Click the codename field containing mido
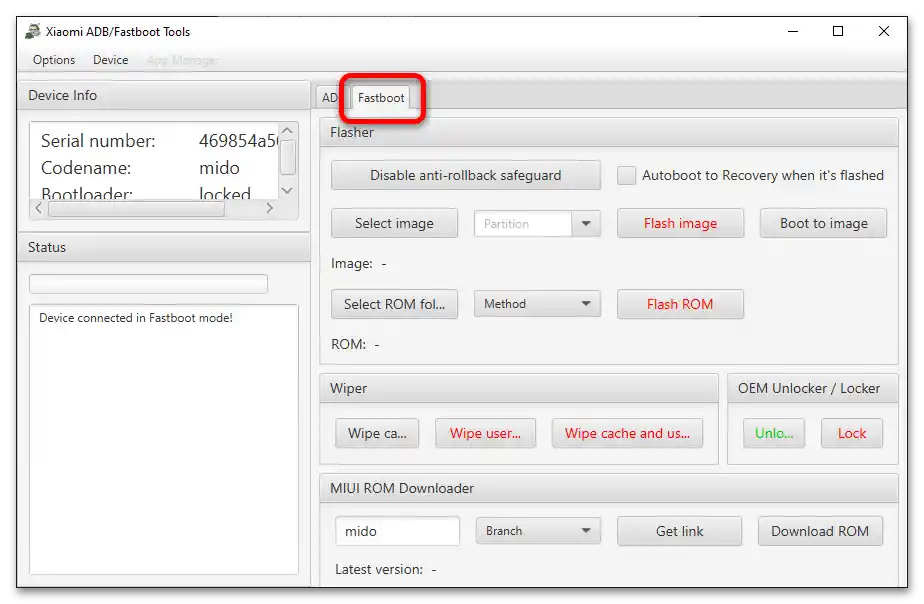The width and height of the screenshot is (924, 604). (397, 531)
